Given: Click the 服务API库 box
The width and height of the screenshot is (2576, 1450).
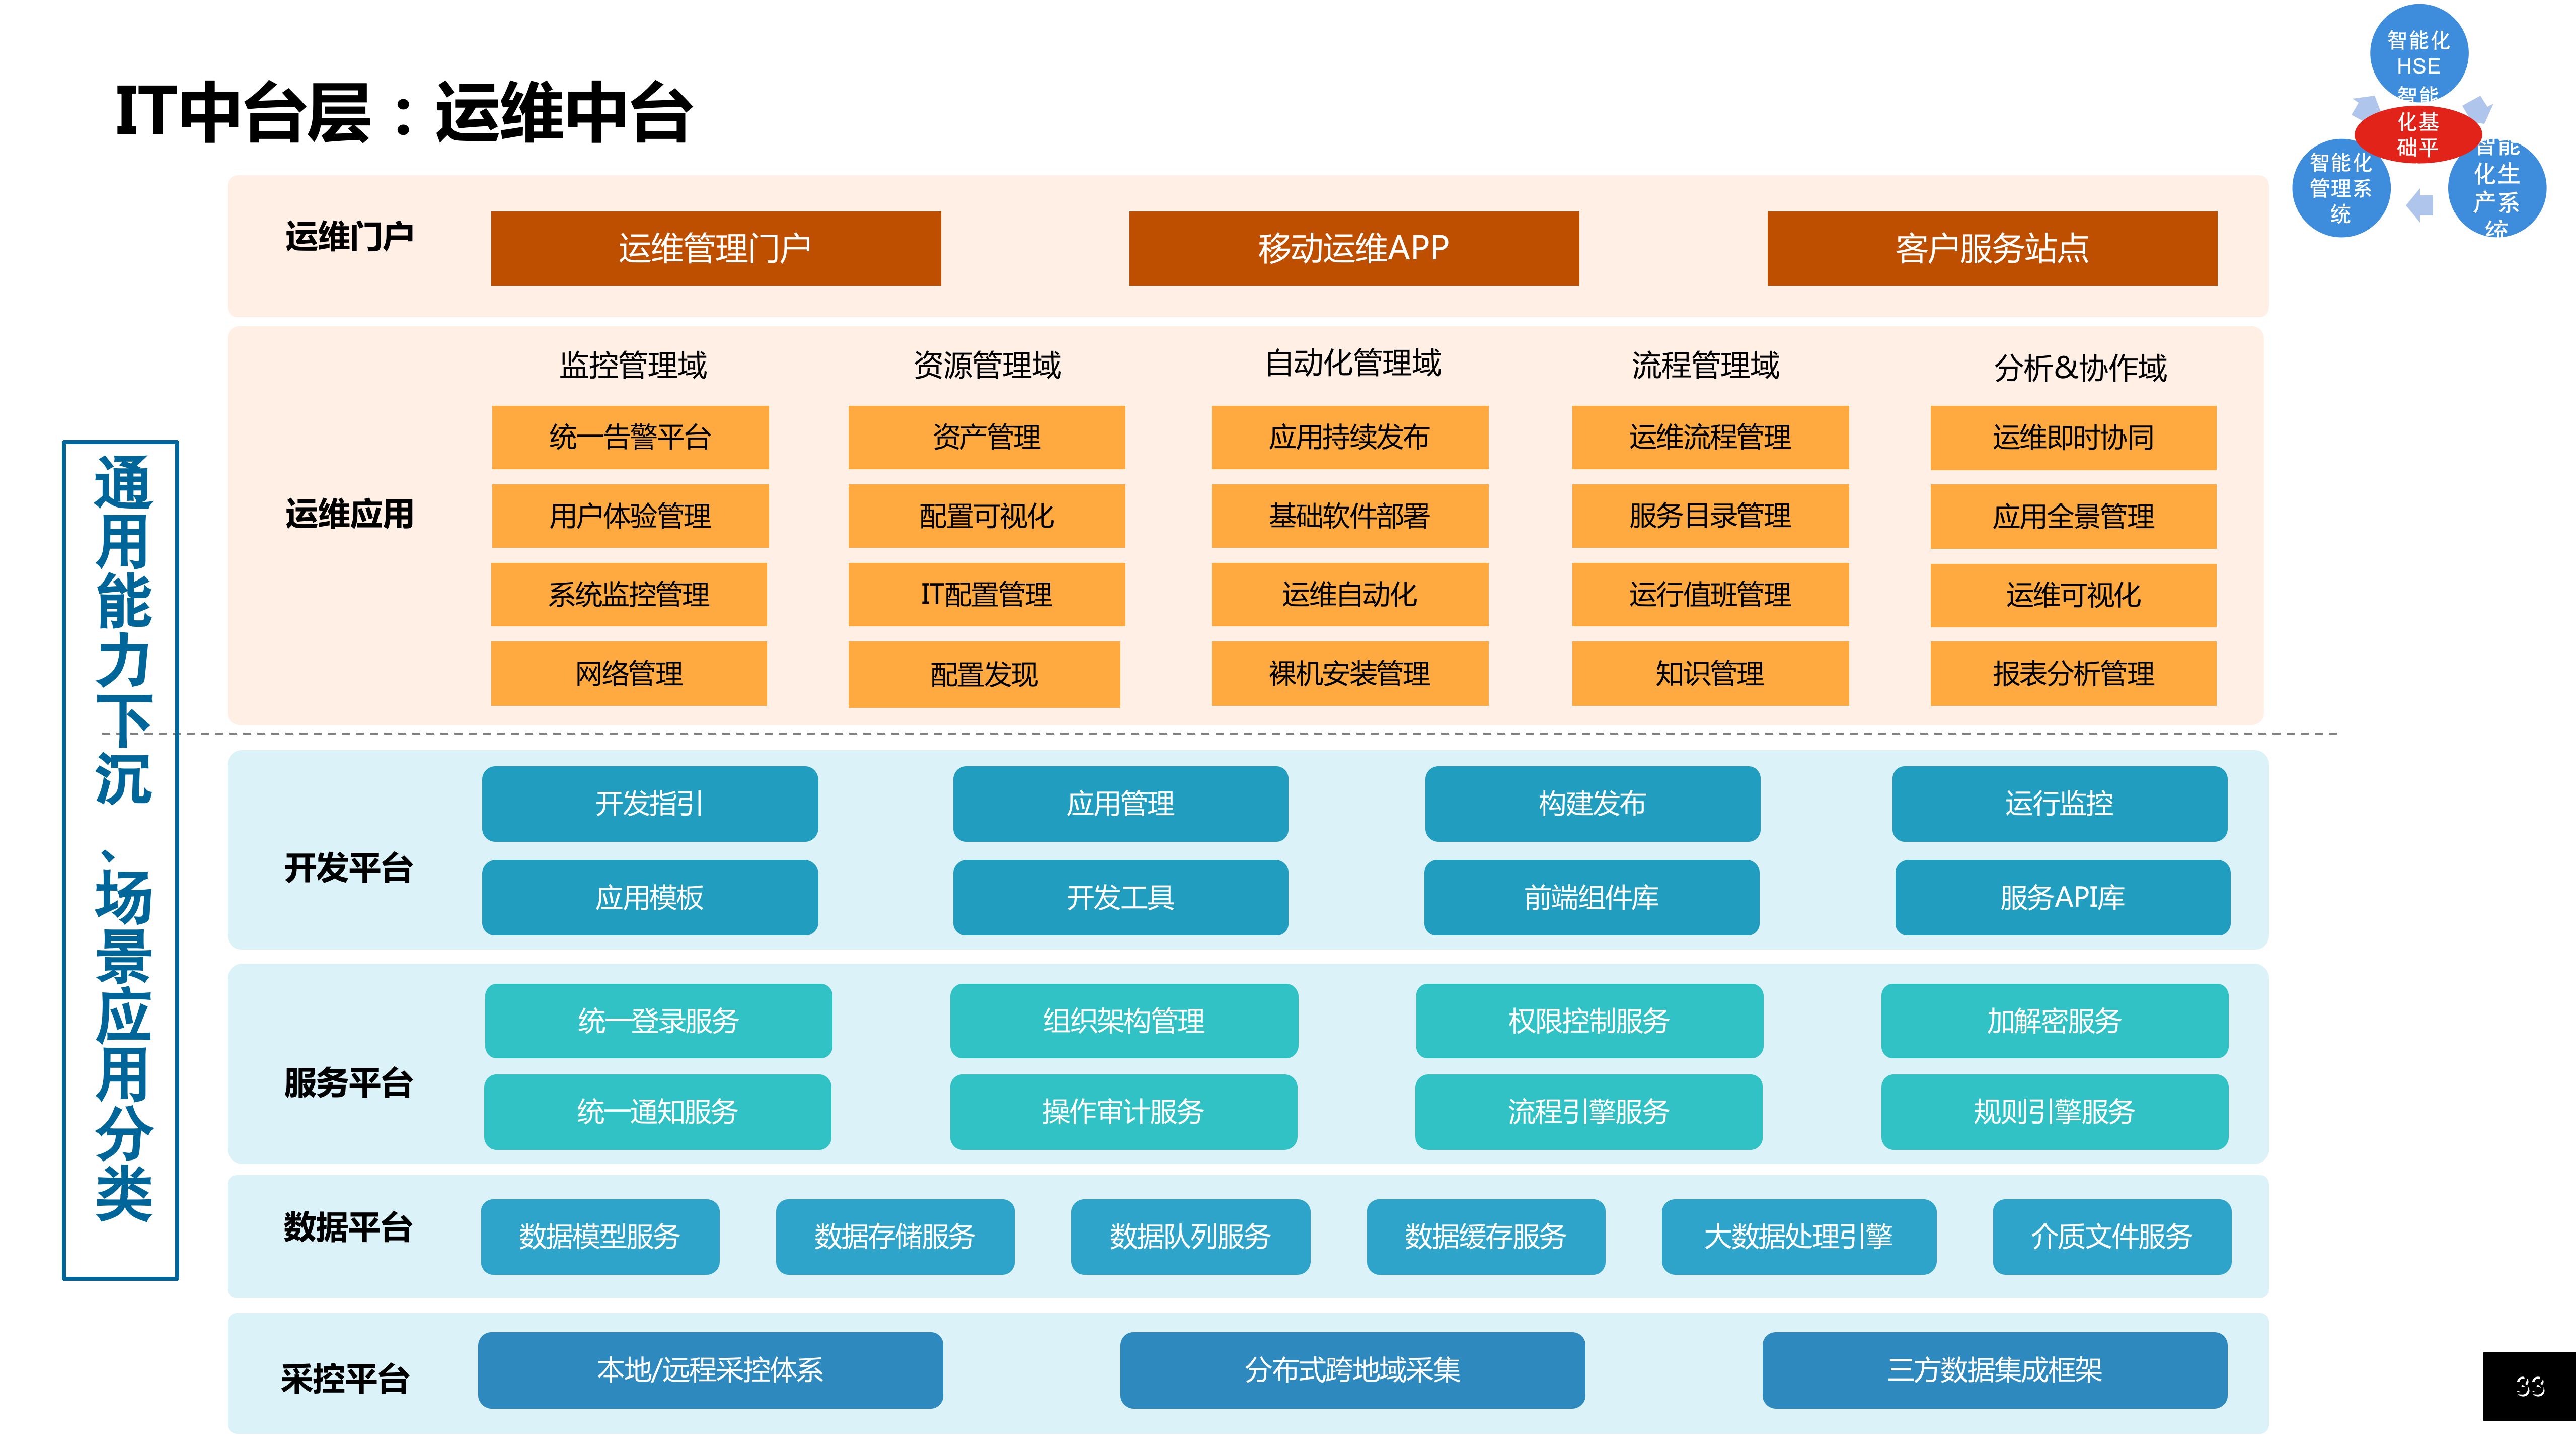Looking at the screenshot, I should pyautogui.click(x=2062, y=898).
